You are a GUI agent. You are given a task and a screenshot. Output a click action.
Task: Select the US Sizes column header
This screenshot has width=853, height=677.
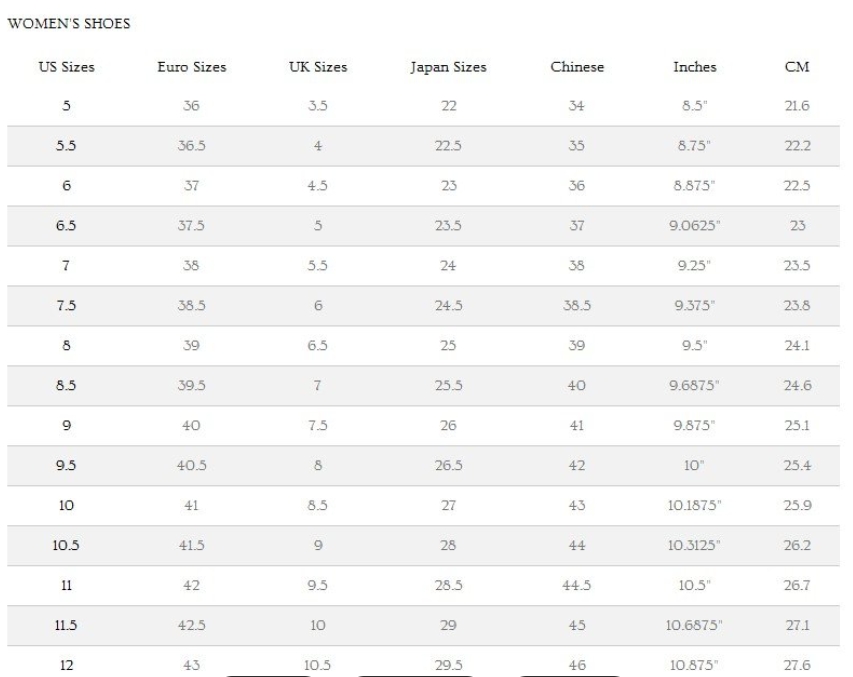pyautogui.click(x=65, y=68)
